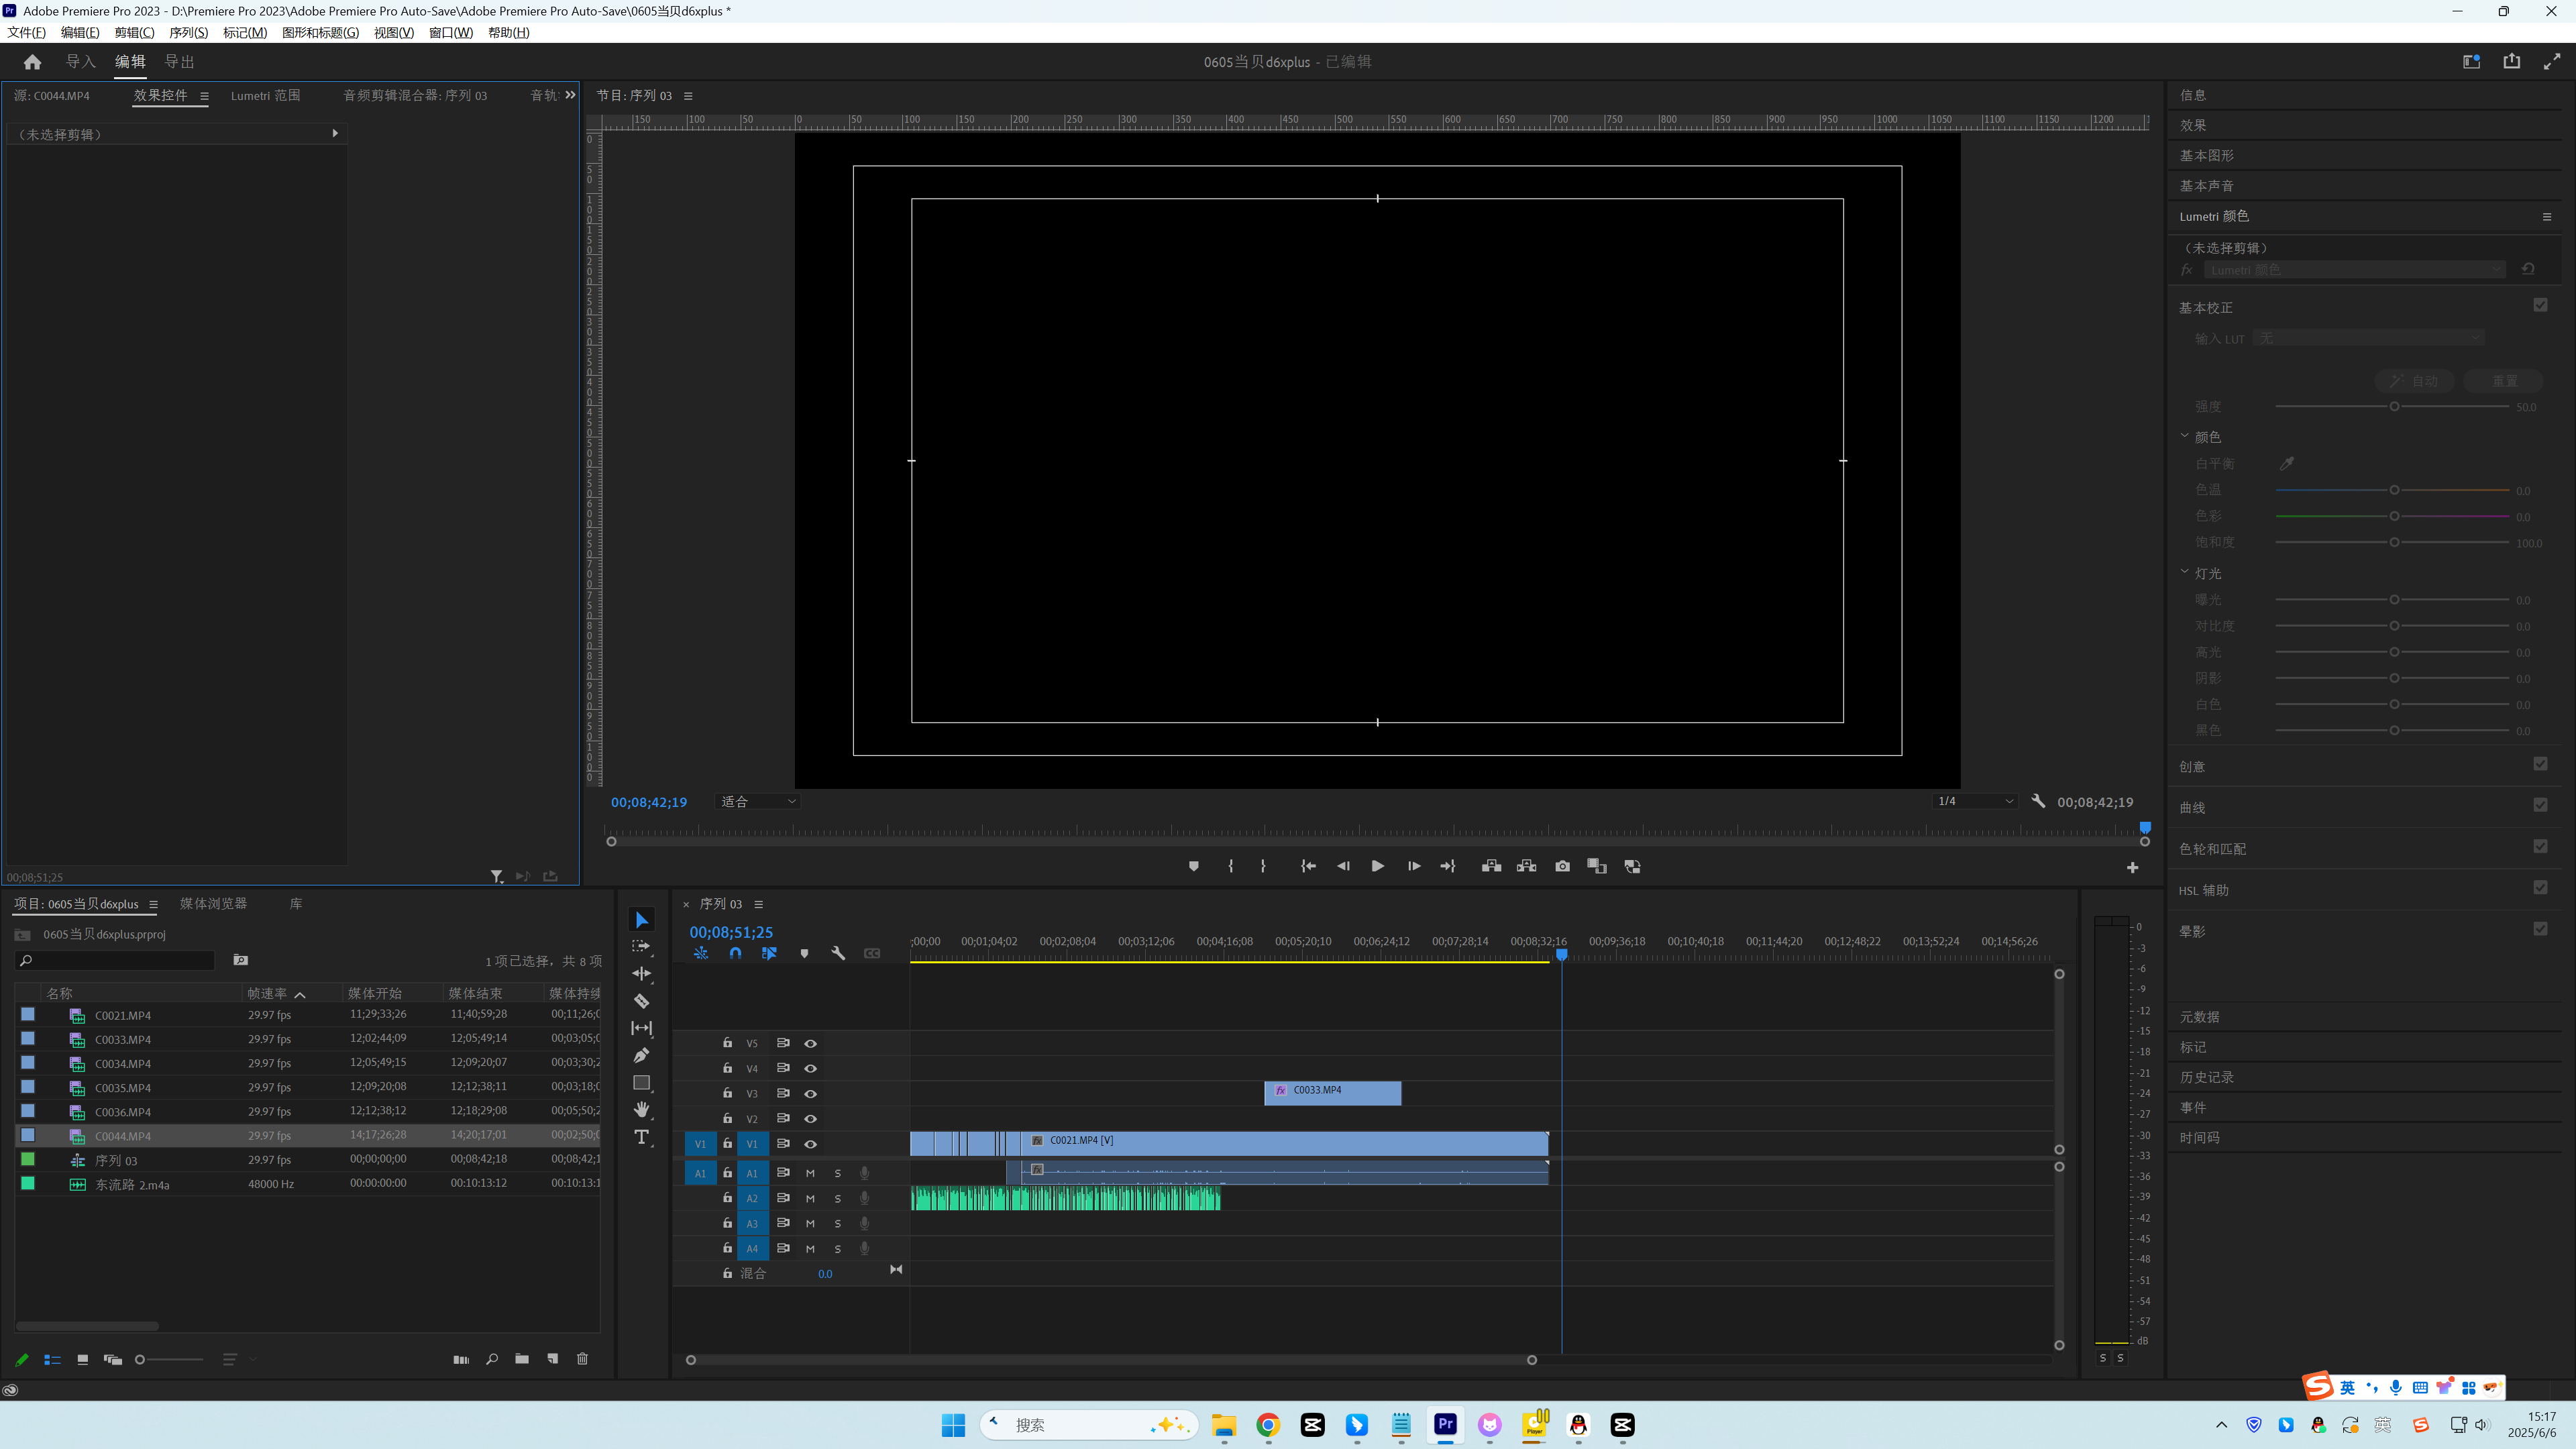Open the Lumetri 颜色 panel menu

click(x=2547, y=217)
